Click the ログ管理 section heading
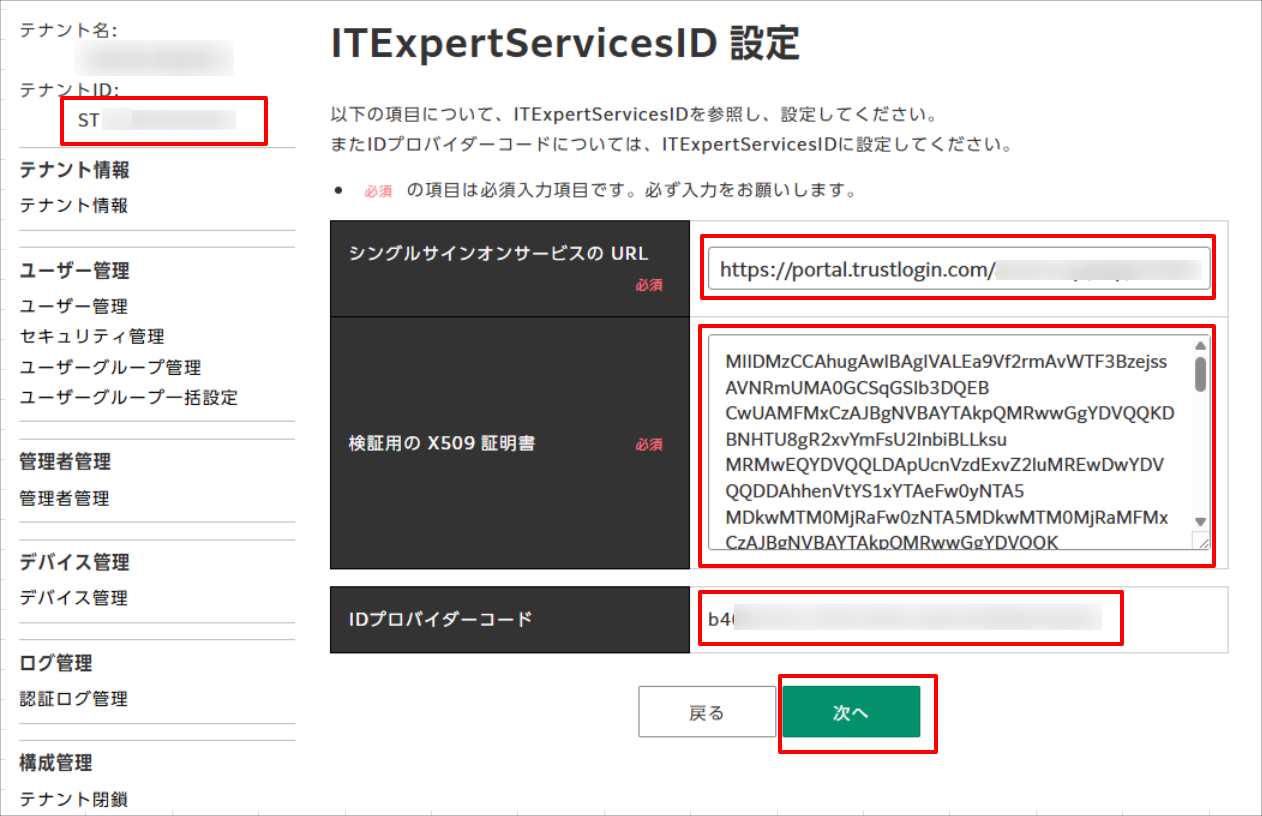The image size is (1262, 816). [x=56, y=662]
